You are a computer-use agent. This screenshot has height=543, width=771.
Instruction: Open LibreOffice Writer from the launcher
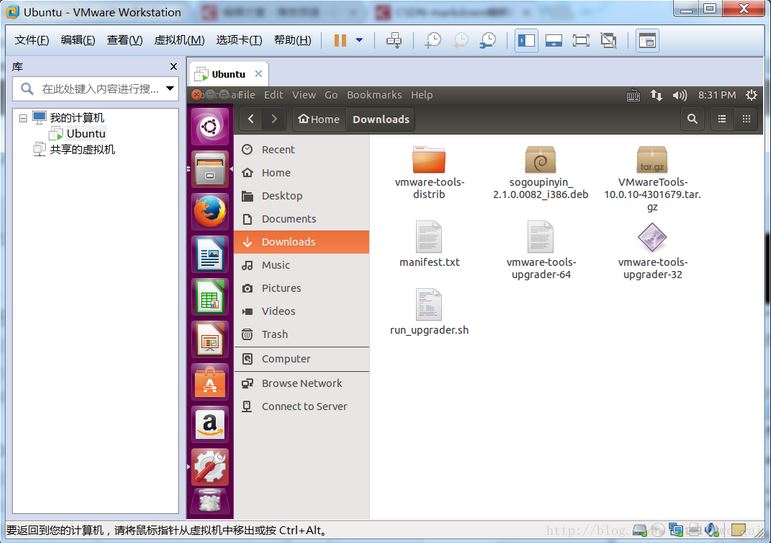(x=209, y=255)
